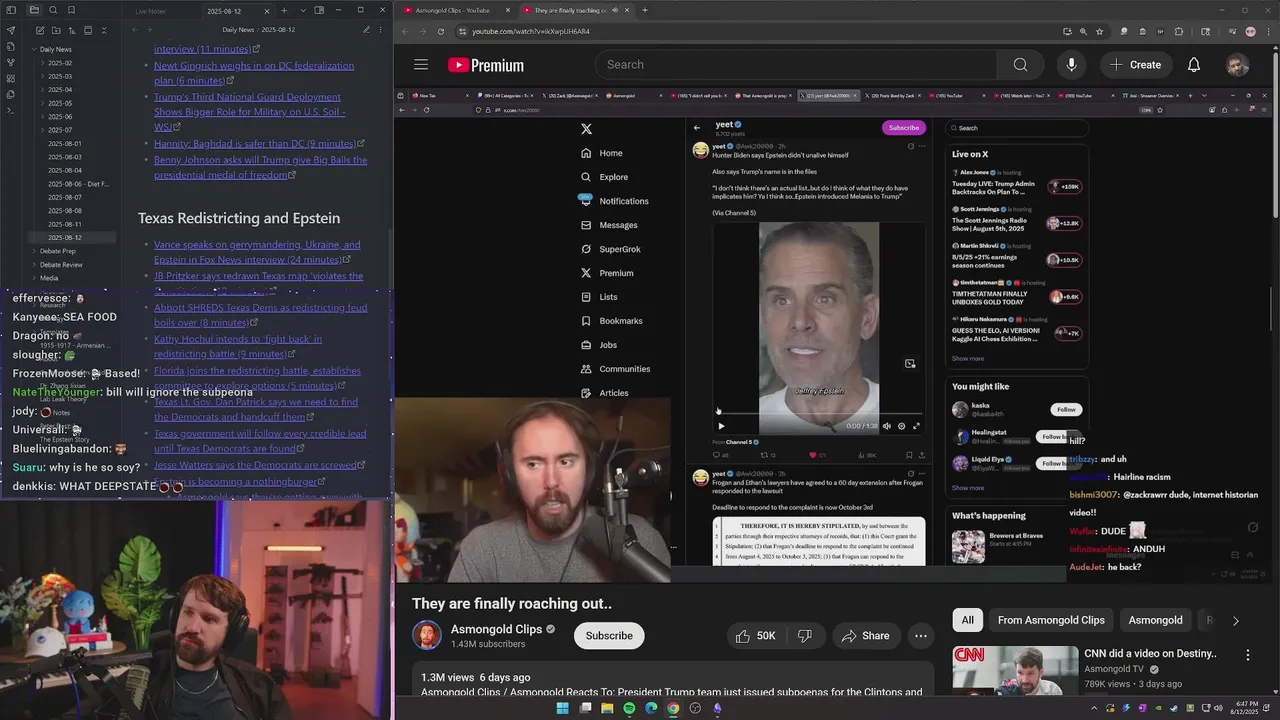Click the New note icon in Obsidian

click(38, 30)
